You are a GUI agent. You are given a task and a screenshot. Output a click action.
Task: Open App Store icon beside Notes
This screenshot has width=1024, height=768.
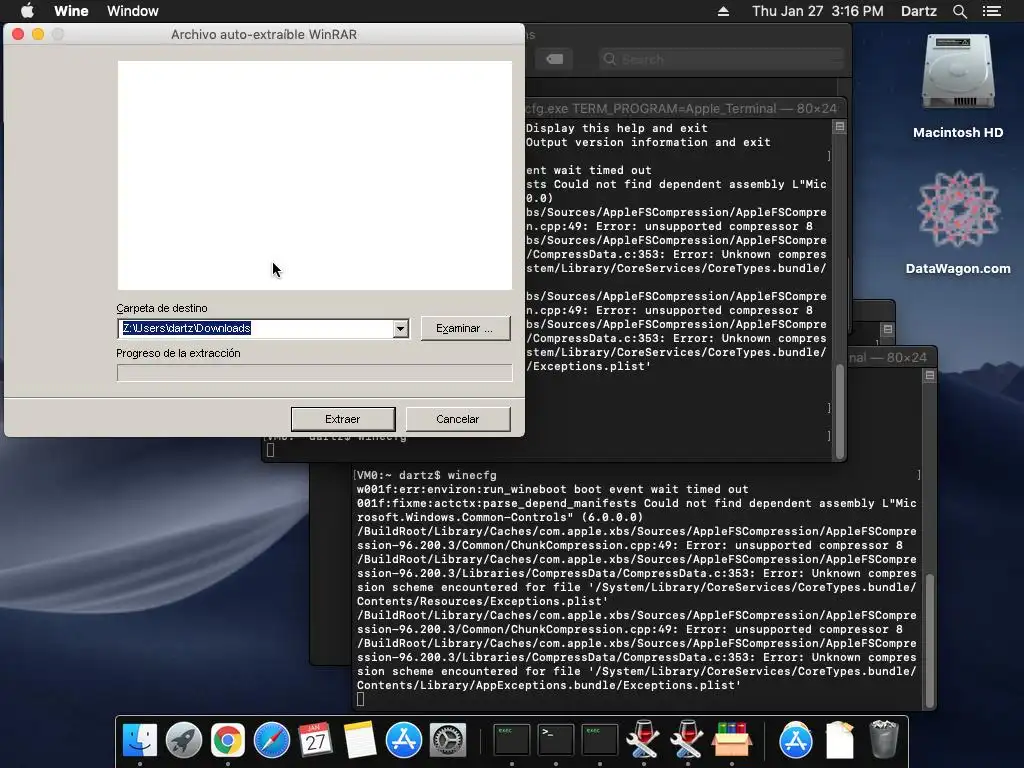pos(404,740)
